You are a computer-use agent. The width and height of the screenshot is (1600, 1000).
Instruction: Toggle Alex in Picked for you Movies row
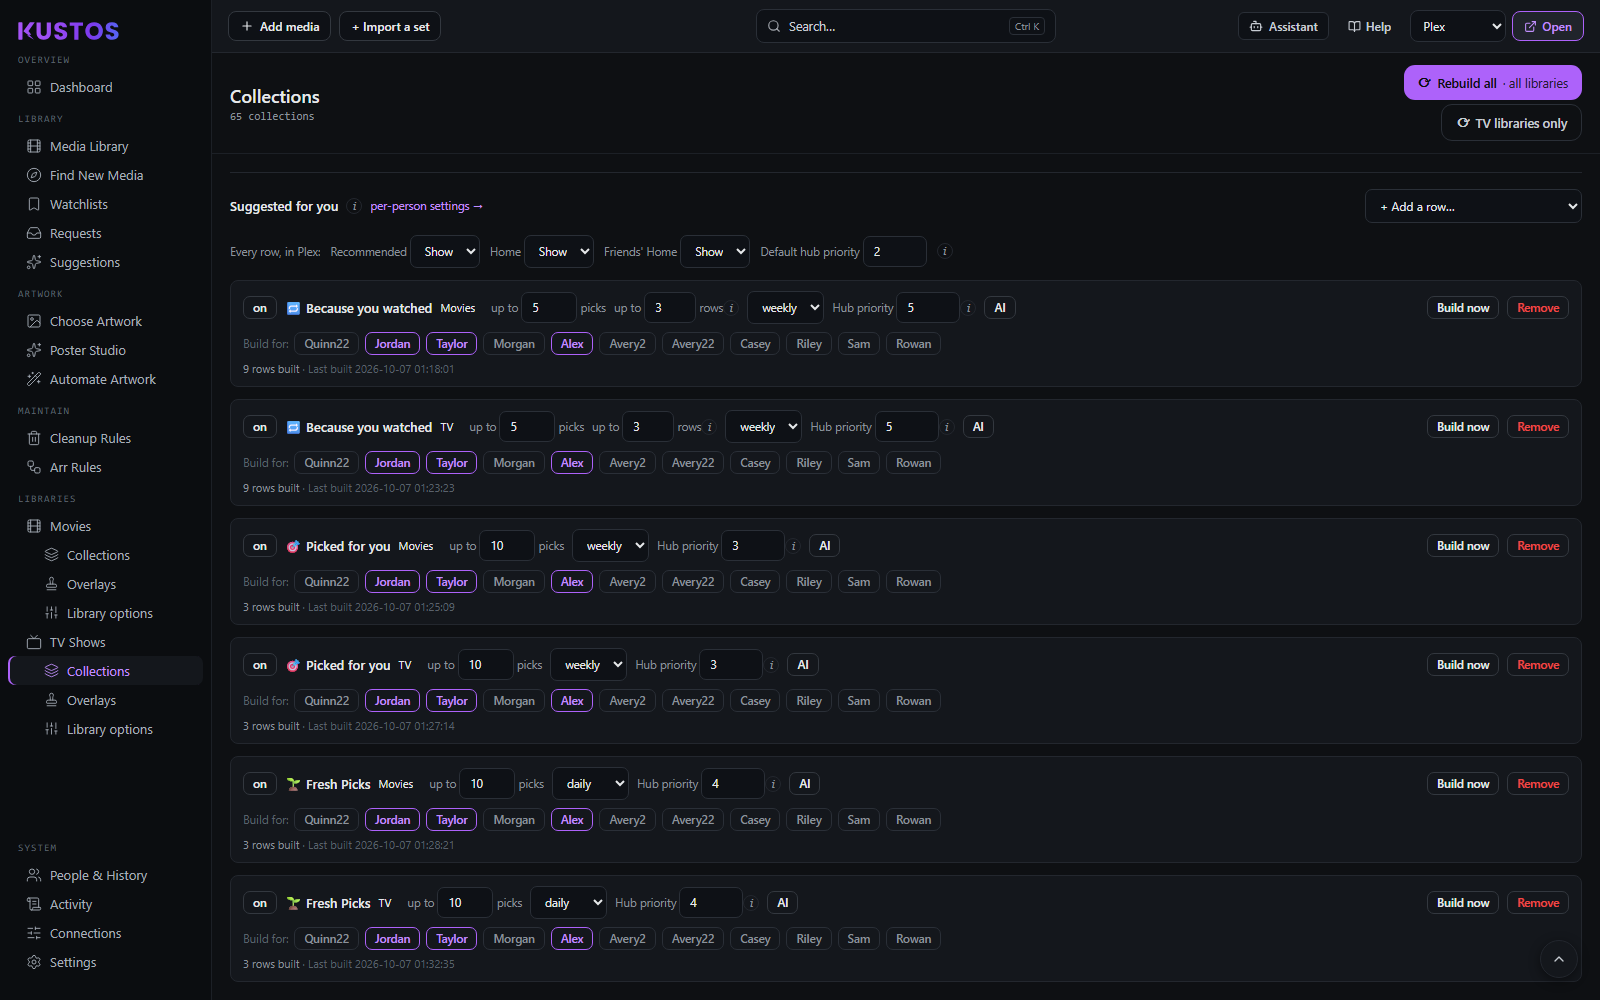click(x=572, y=582)
